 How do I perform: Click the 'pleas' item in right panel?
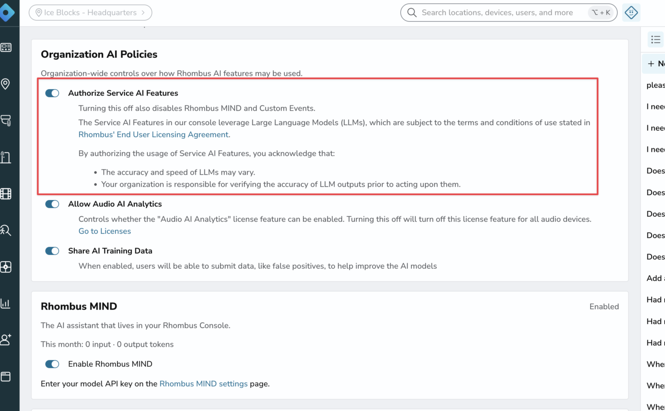655,85
